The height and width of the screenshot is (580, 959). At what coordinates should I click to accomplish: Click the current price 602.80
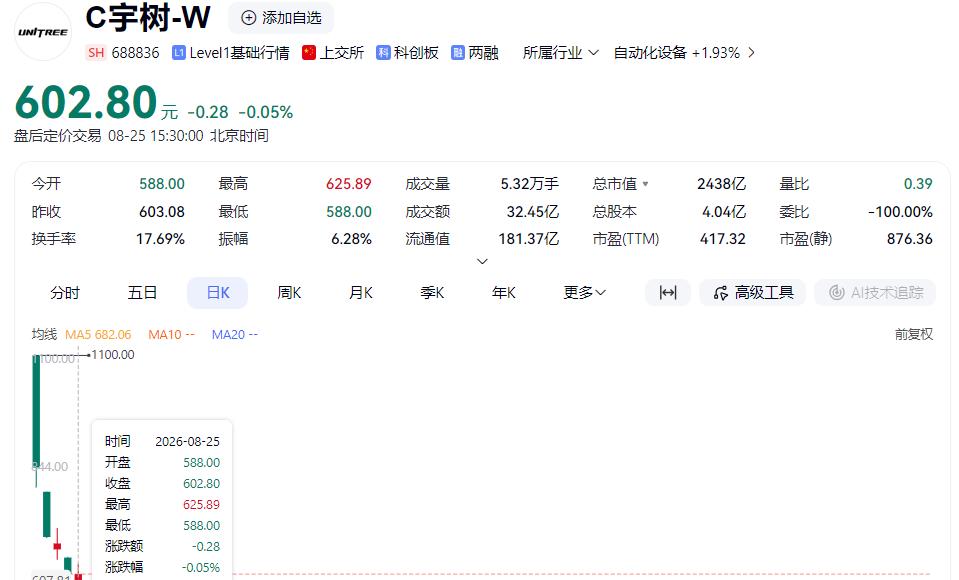[86, 102]
